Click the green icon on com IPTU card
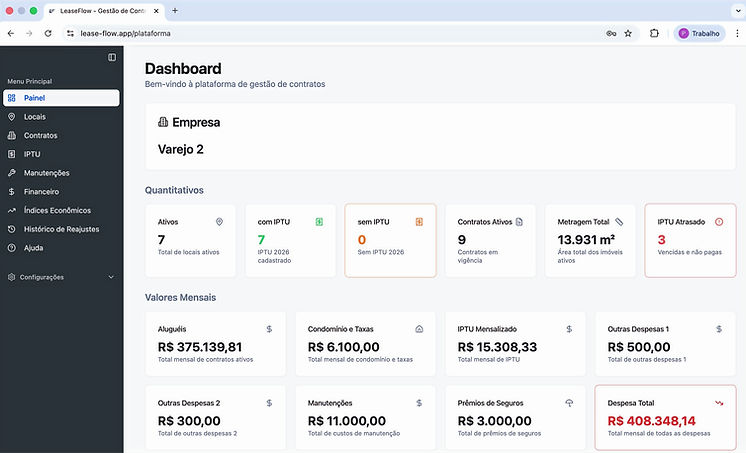 pyautogui.click(x=319, y=222)
